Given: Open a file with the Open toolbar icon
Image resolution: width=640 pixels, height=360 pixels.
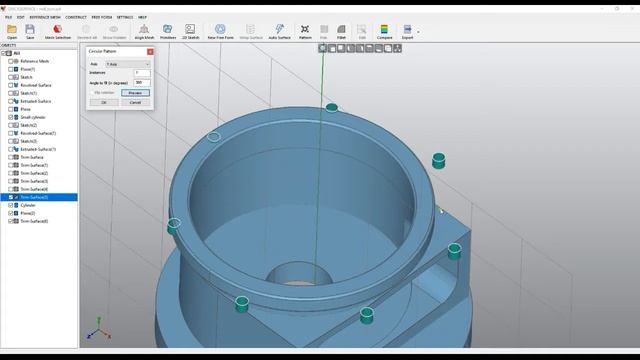Looking at the screenshot, I should point(12,31).
